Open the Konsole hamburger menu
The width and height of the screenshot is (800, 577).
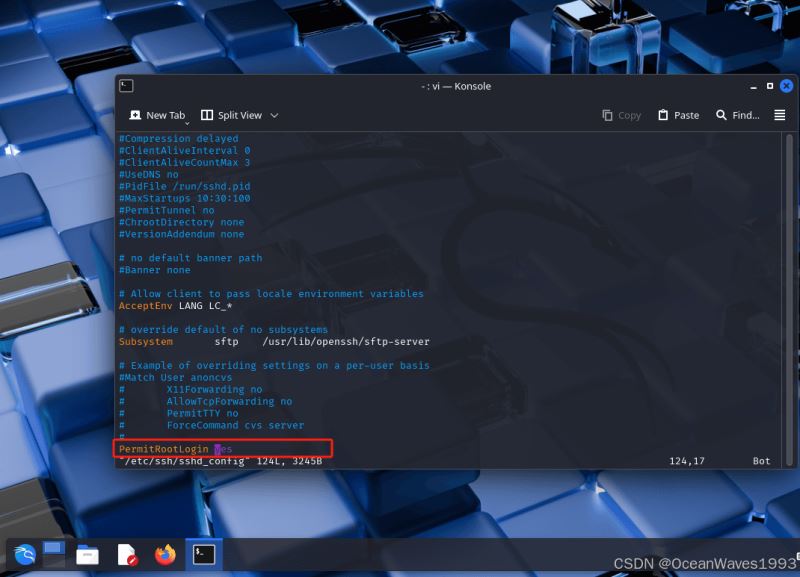[779, 115]
